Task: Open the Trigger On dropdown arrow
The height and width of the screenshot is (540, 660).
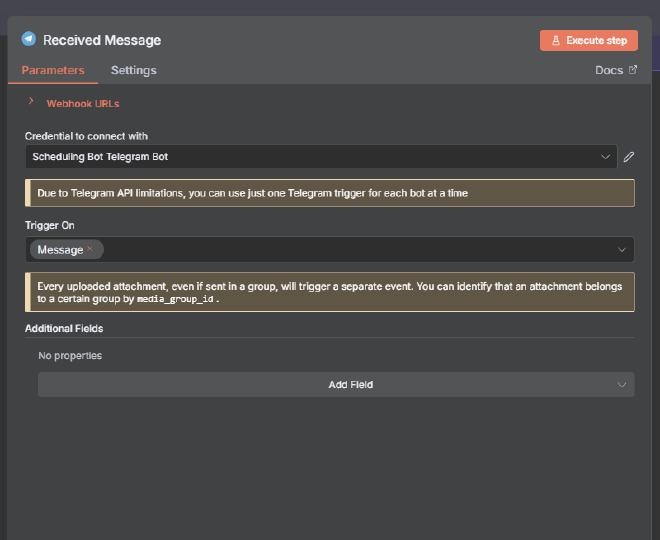Action: (621, 250)
